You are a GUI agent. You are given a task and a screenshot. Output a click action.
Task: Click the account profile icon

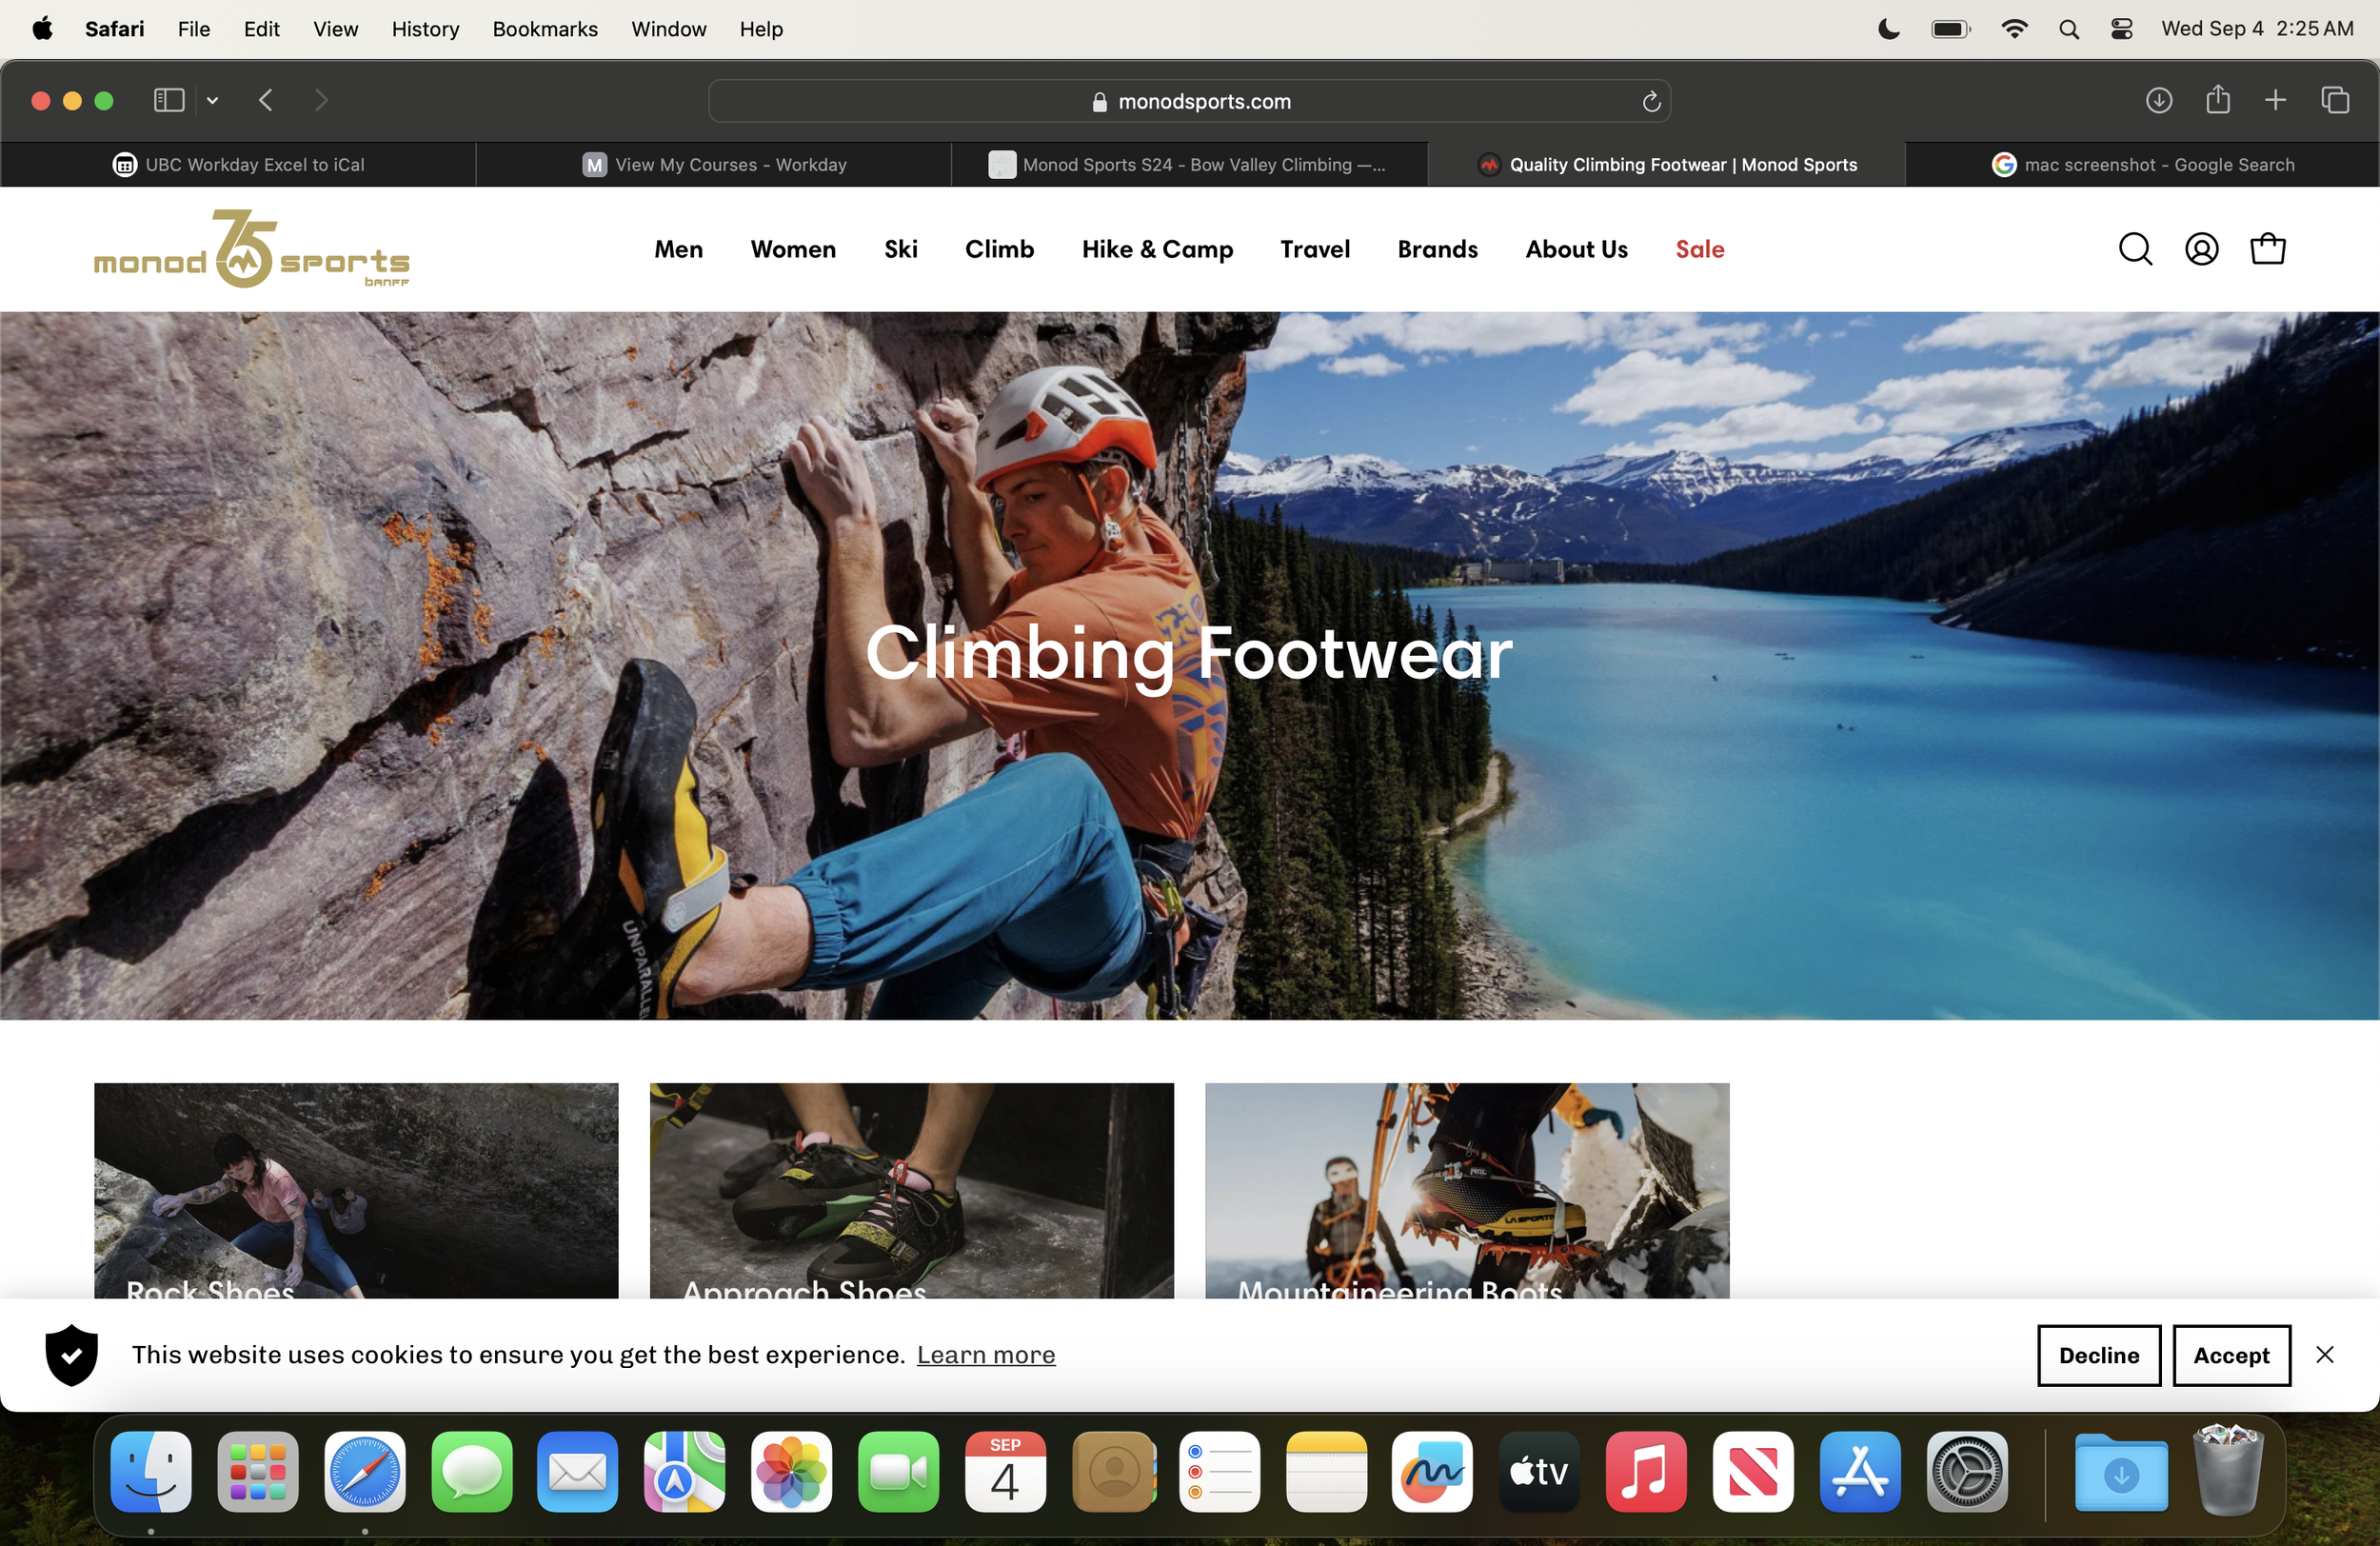[2201, 249]
